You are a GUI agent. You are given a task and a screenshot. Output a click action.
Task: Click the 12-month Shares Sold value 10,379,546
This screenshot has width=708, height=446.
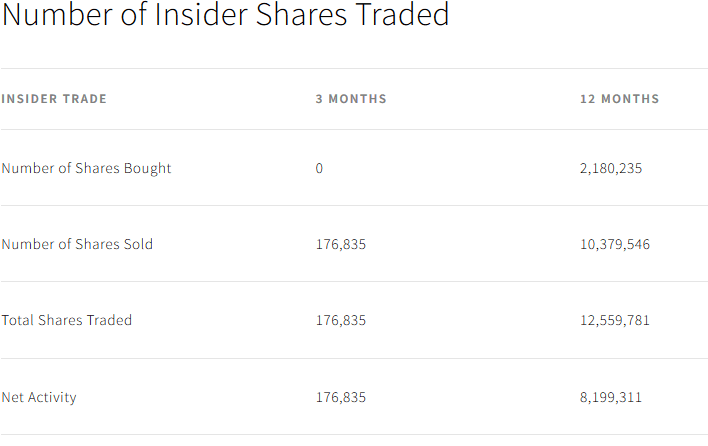point(615,244)
